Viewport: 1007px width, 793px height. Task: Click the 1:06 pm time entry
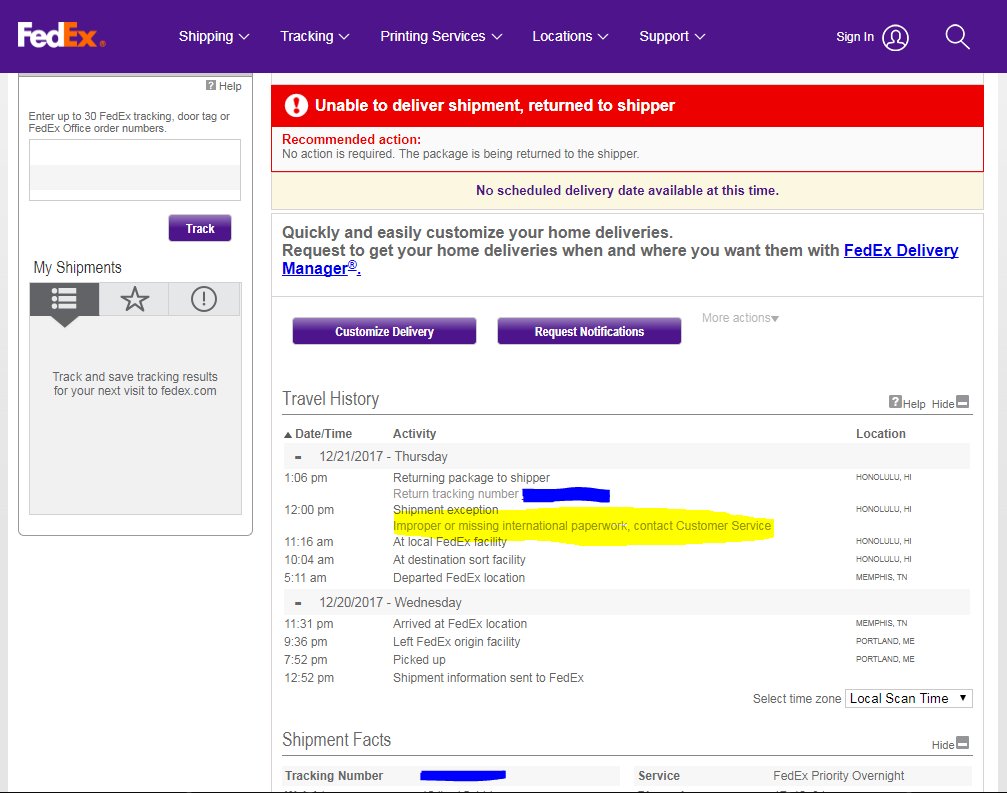tap(306, 478)
